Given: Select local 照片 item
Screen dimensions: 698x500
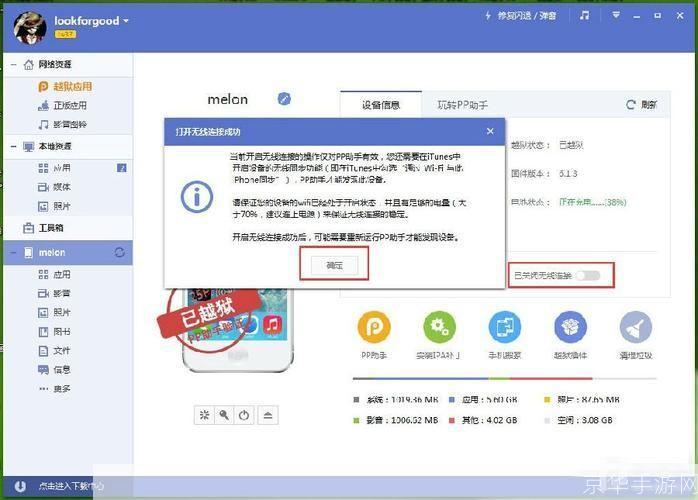Looking at the screenshot, I should pos(55,206).
